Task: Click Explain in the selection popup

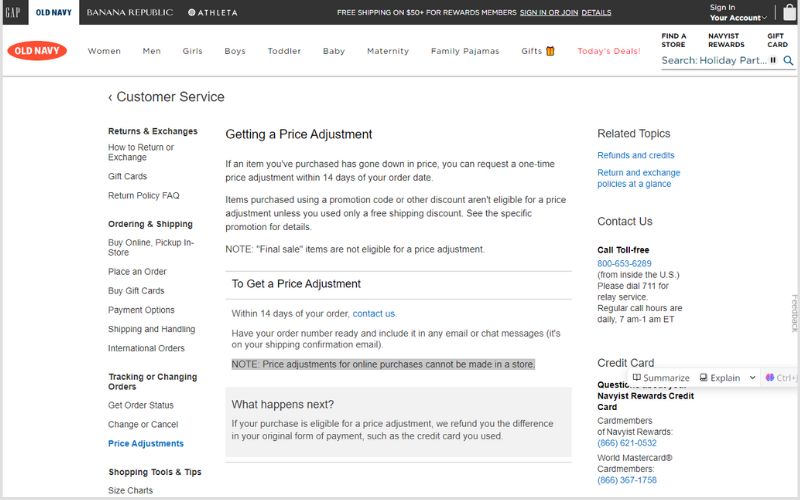Action: pyautogui.click(x=719, y=378)
